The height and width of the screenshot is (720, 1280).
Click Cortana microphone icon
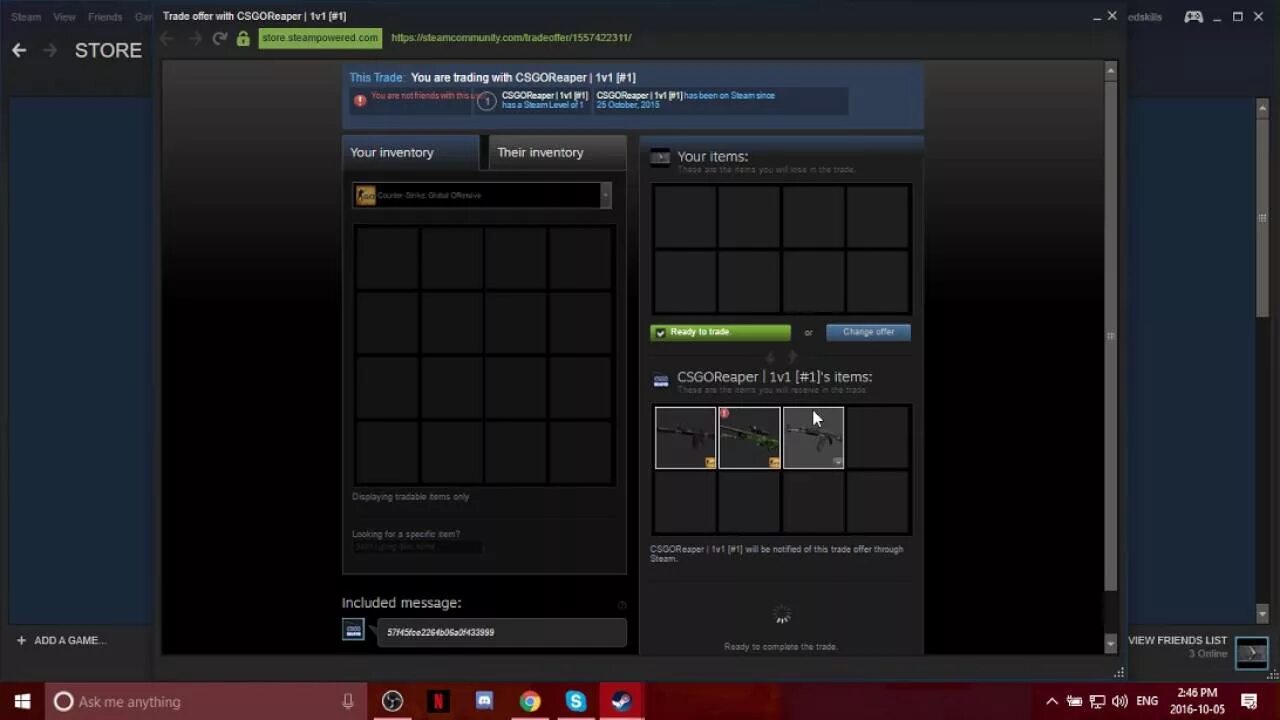348,701
